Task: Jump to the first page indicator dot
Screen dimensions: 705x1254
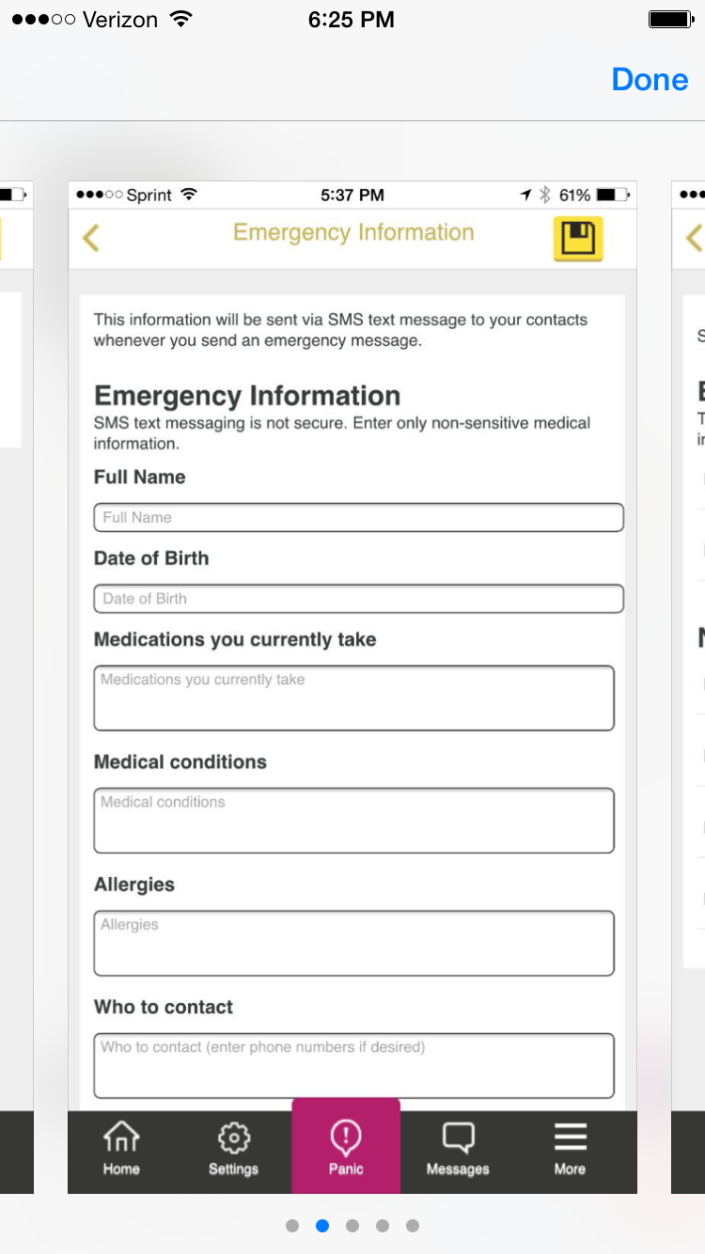Action: [292, 1226]
